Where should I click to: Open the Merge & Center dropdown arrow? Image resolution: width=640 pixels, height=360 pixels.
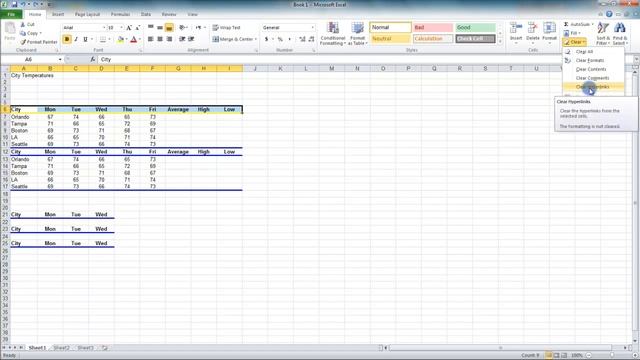pyautogui.click(x=256, y=39)
